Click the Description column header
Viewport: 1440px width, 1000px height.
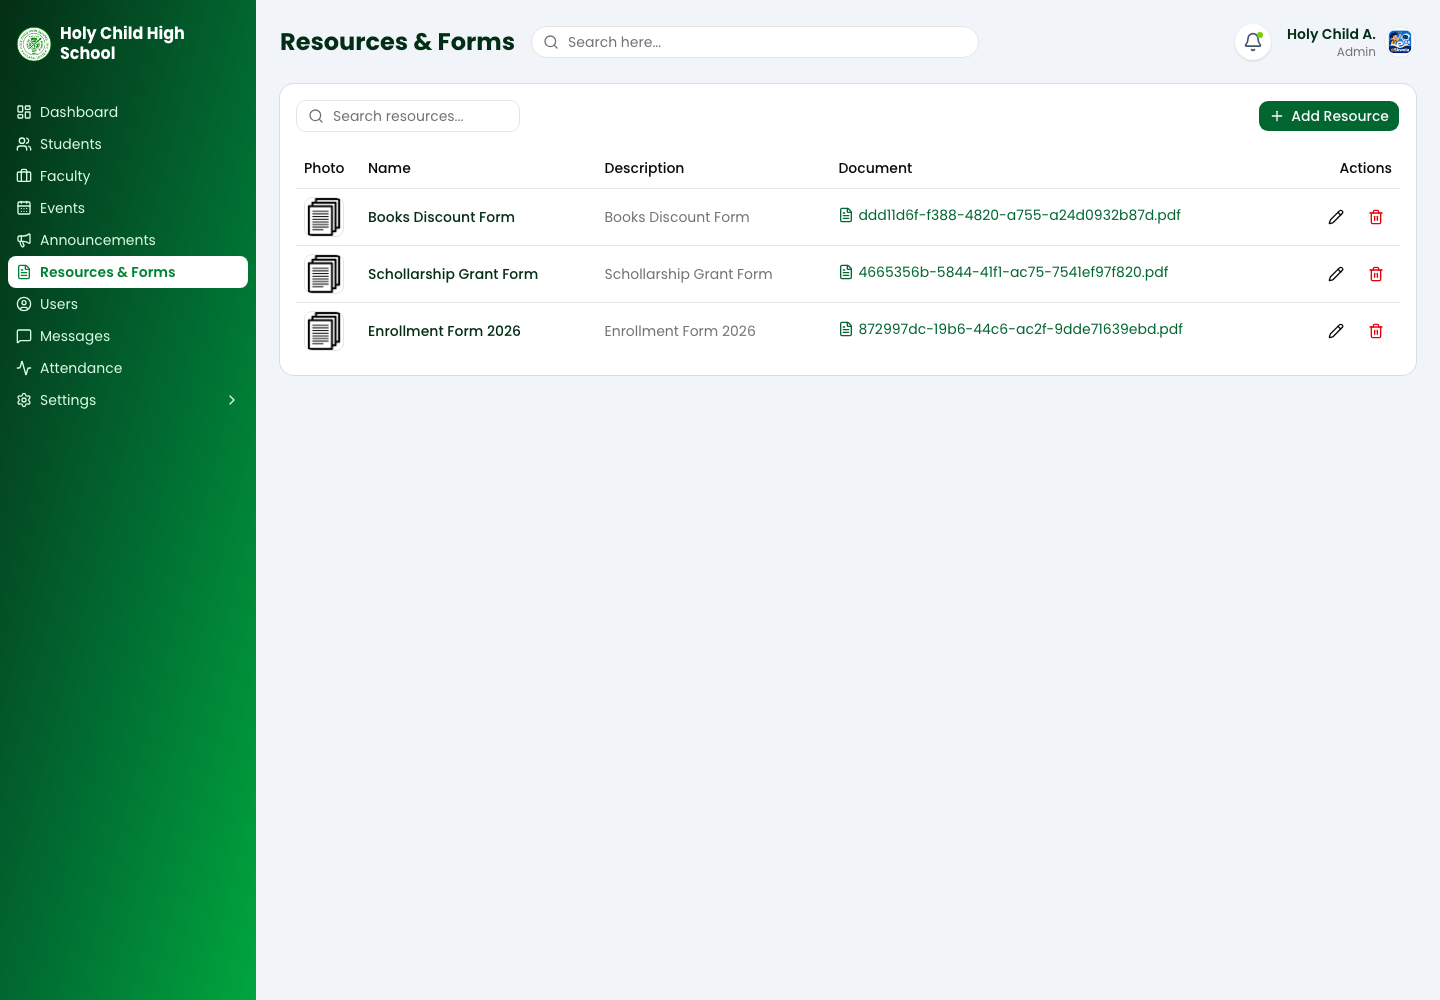[x=644, y=168]
